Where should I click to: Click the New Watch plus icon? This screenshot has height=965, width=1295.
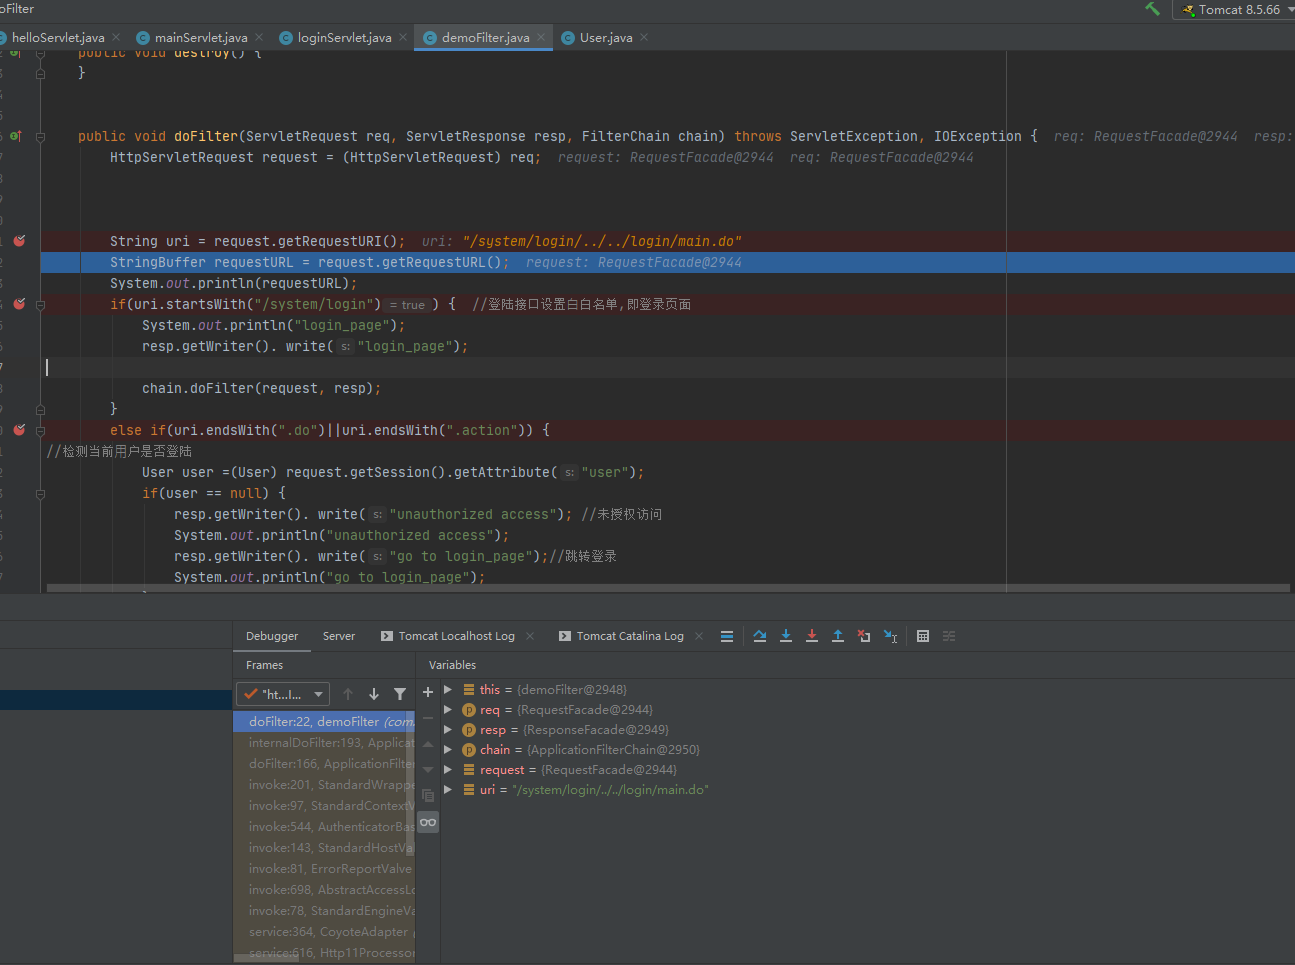pos(428,691)
